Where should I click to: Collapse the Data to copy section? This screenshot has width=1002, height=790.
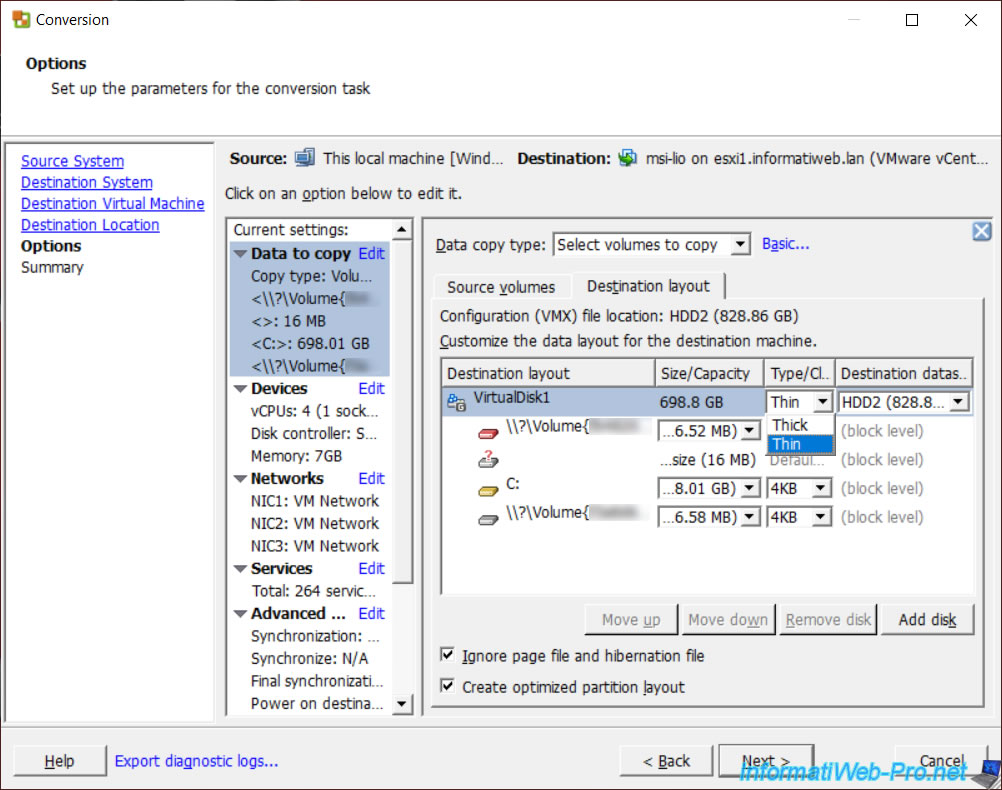(240, 254)
